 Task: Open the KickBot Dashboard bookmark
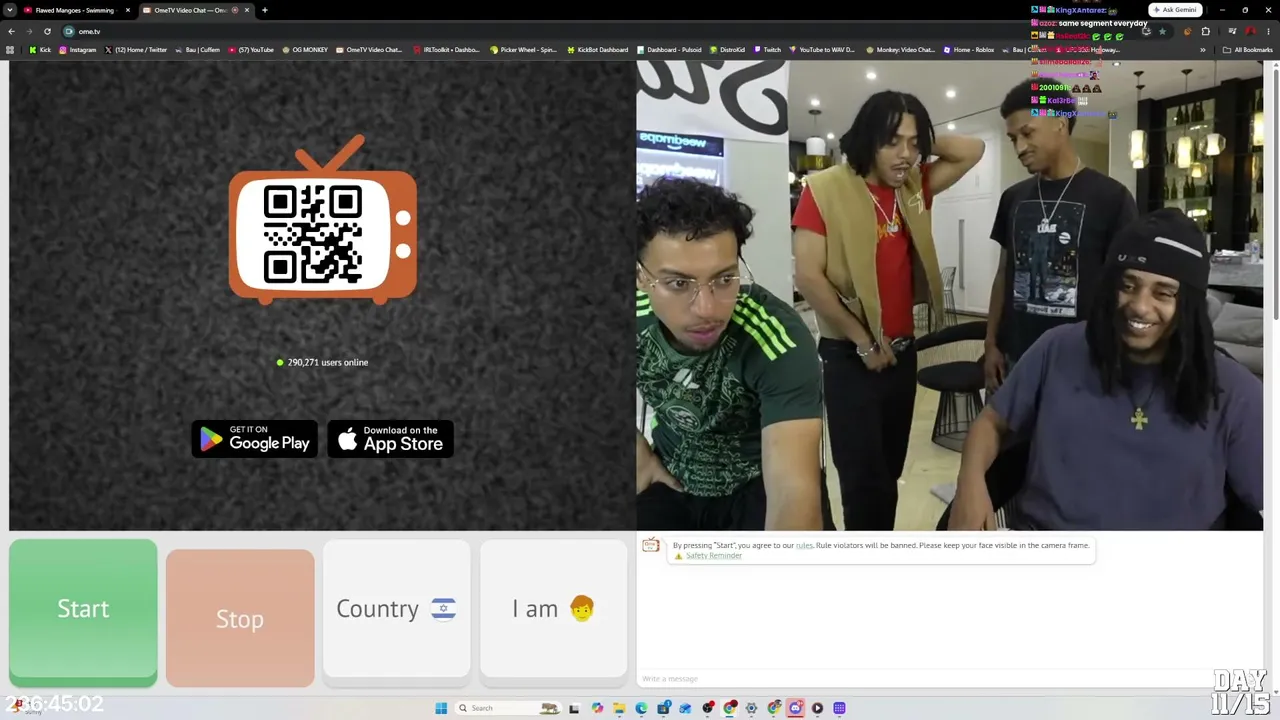coord(598,50)
